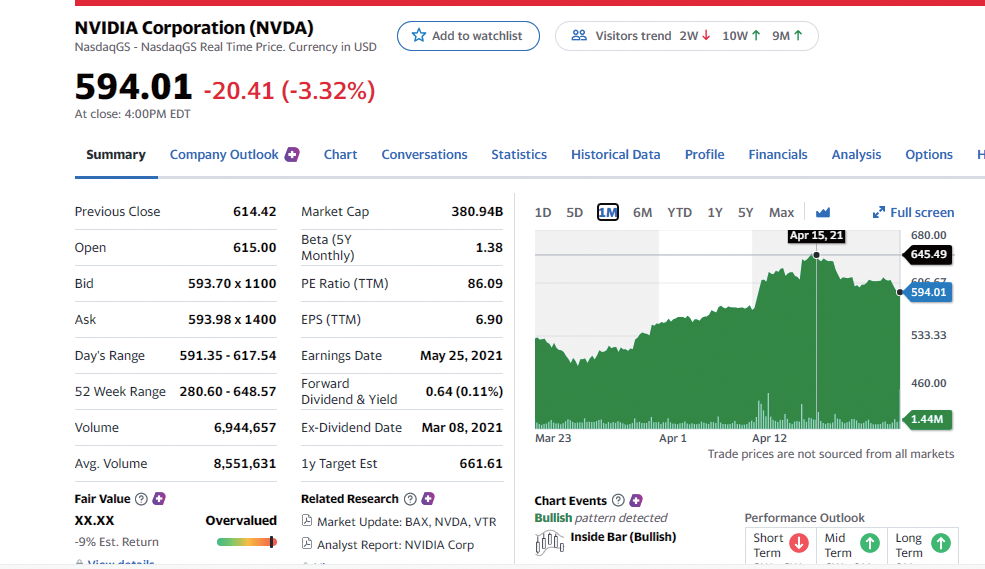Open Analyst Report: NVIDIA Corp

click(x=395, y=545)
